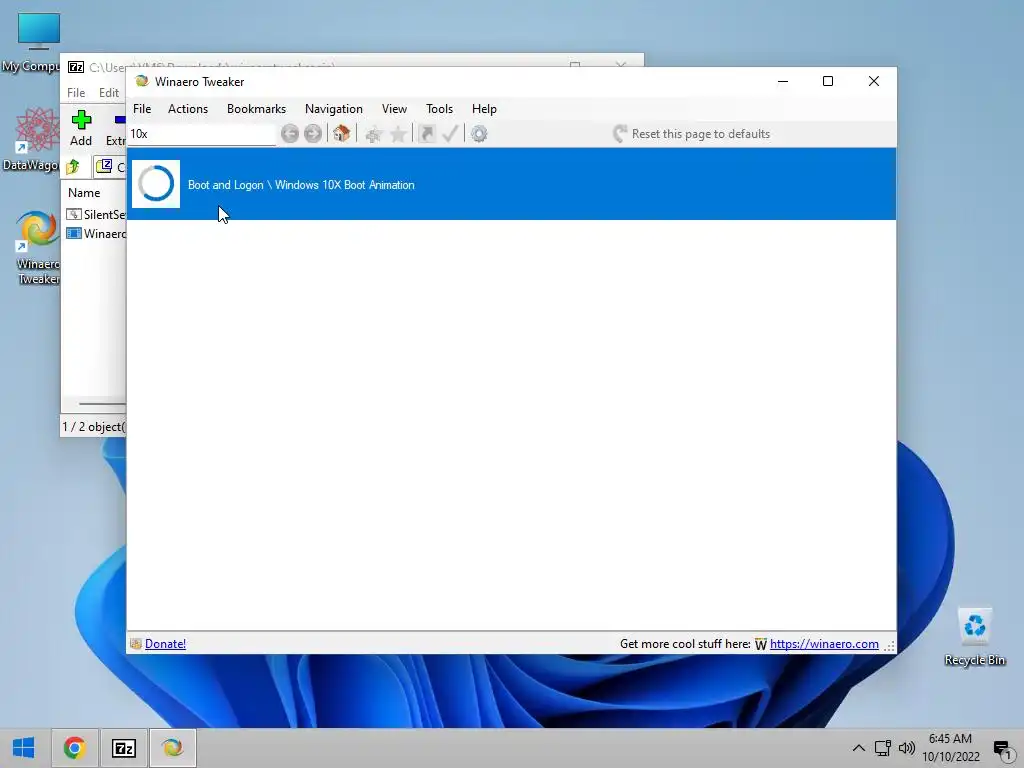The height and width of the screenshot is (768, 1024).
Task: Click the Back navigation arrow in Winaero Tweaker
Action: (290, 134)
